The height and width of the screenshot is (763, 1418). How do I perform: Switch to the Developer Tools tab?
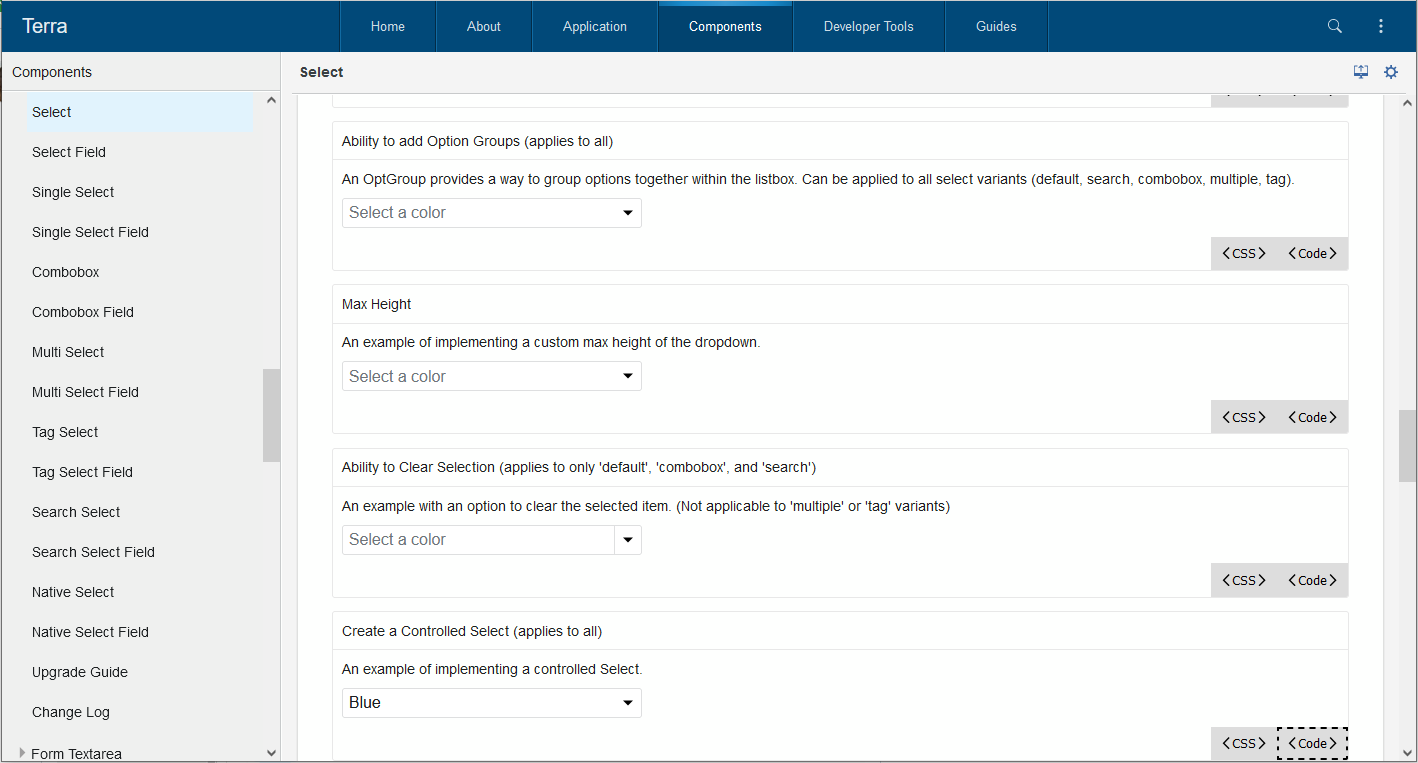pos(868,26)
